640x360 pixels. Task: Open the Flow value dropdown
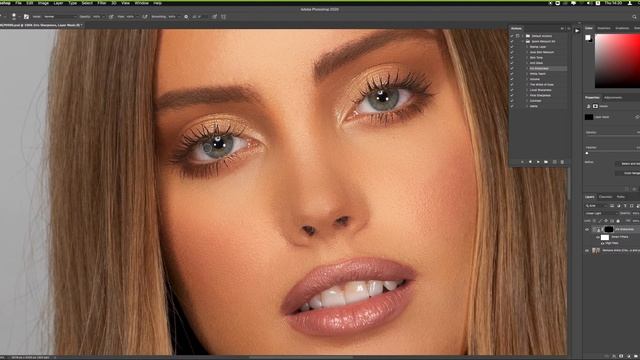(137, 17)
